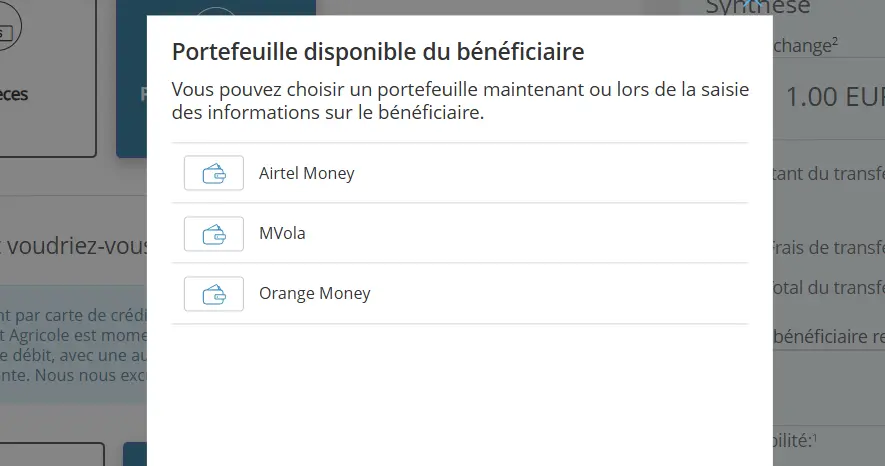Viewport: 885px width, 466px height.
Task: Click the Orange Money wallet icon
Action: [x=214, y=294]
